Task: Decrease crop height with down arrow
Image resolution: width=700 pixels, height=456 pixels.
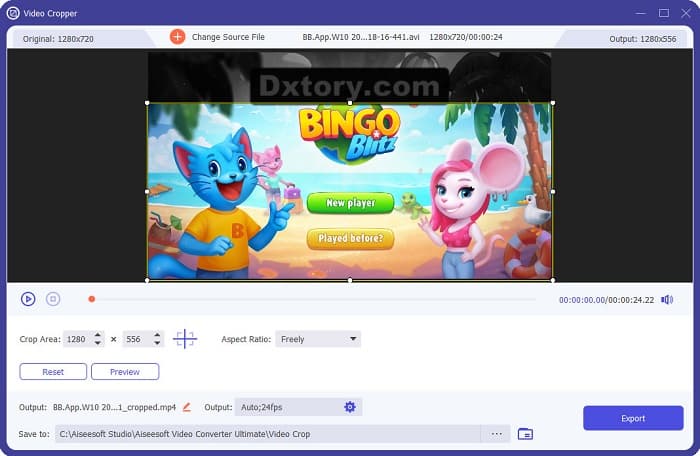Action: coord(157,343)
